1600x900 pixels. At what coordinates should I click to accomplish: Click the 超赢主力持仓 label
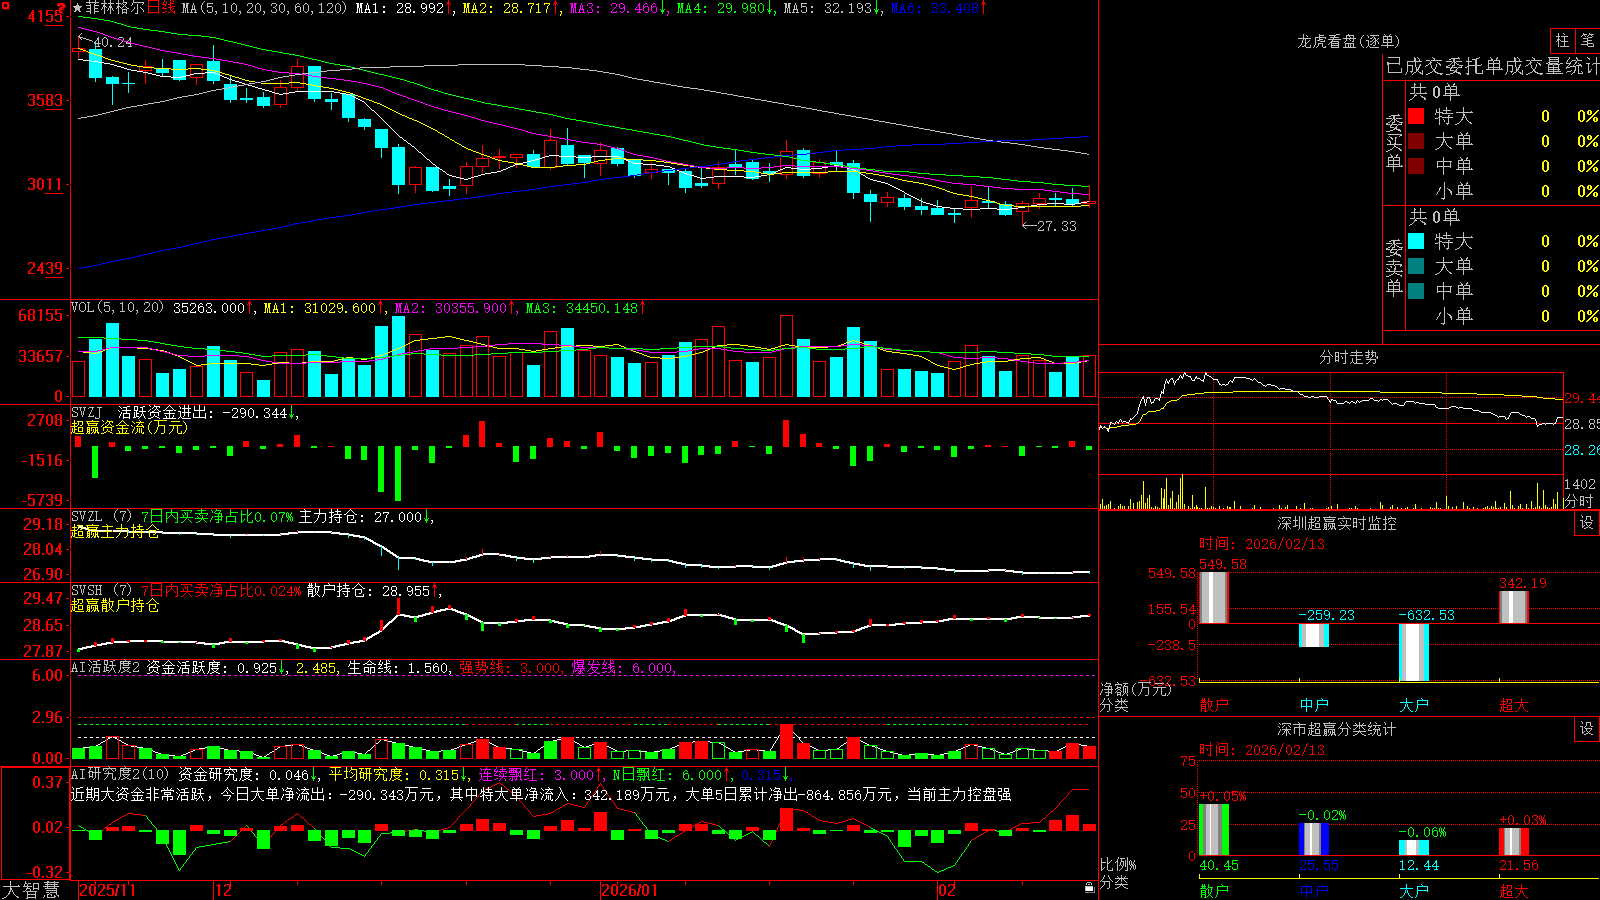(115, 532)
